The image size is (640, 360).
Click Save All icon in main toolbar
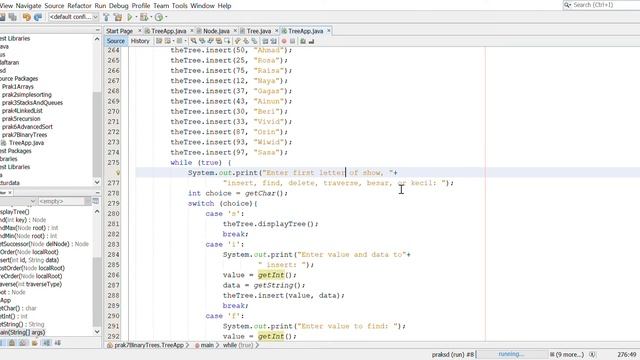coord(12,17)
